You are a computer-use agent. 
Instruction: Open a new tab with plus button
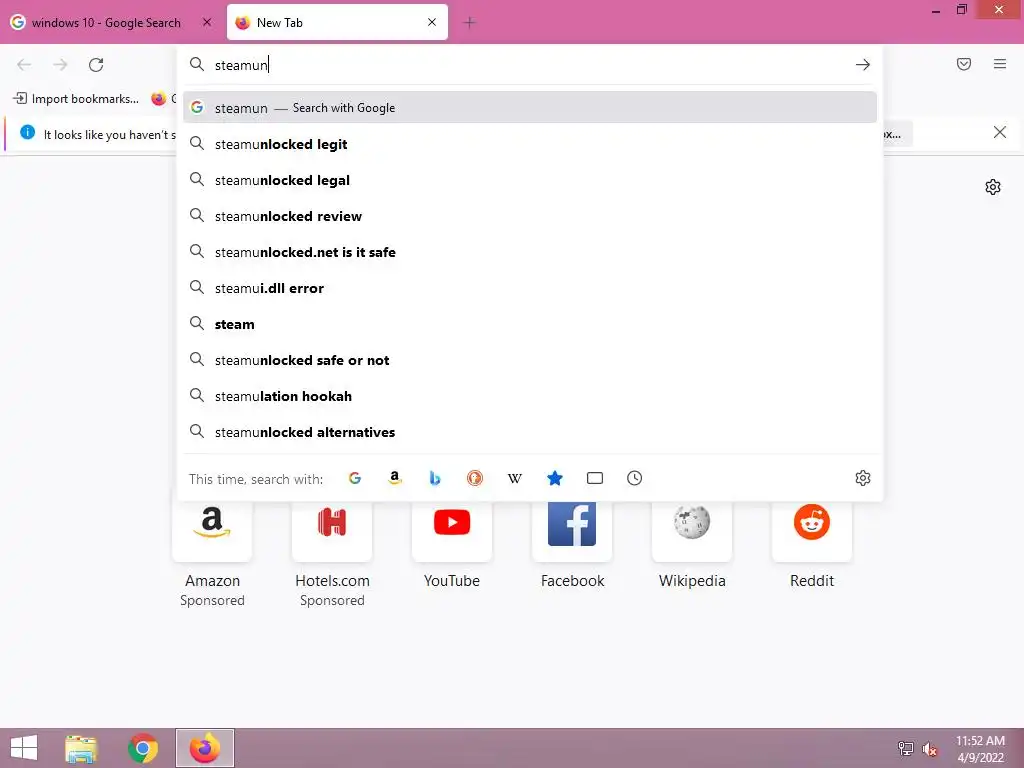[469, 23]
